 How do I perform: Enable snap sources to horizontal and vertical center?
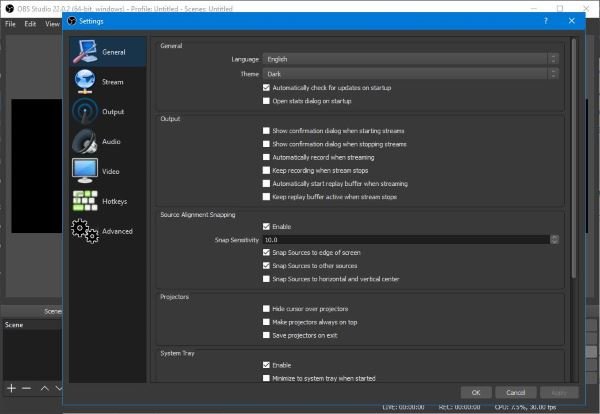tap(266, 278)
